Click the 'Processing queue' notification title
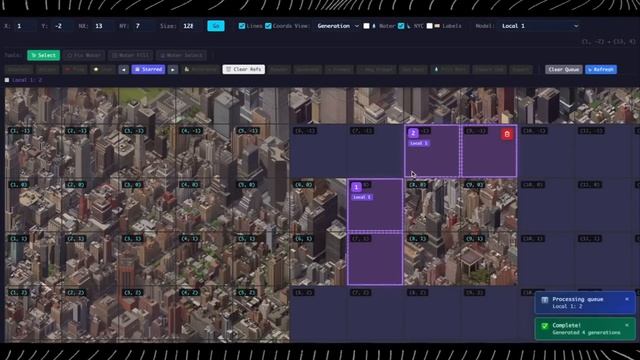The image size is (640, 360). (578, 299)
